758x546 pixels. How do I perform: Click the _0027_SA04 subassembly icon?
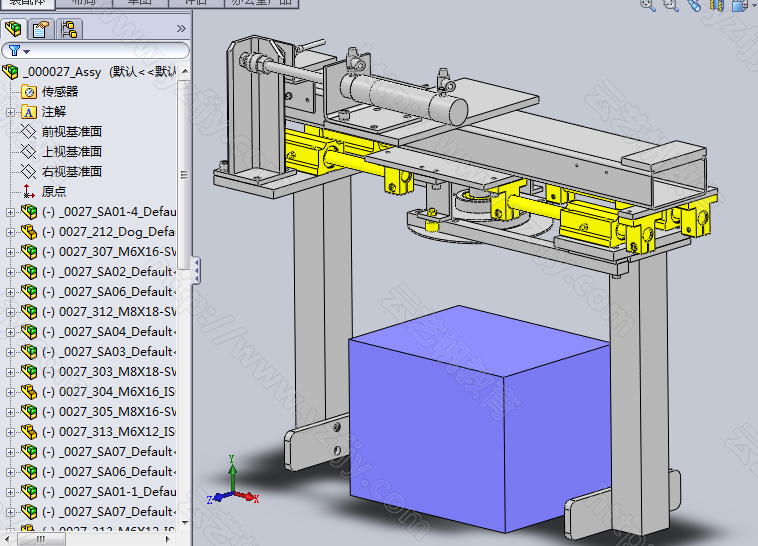click(29, 332)
